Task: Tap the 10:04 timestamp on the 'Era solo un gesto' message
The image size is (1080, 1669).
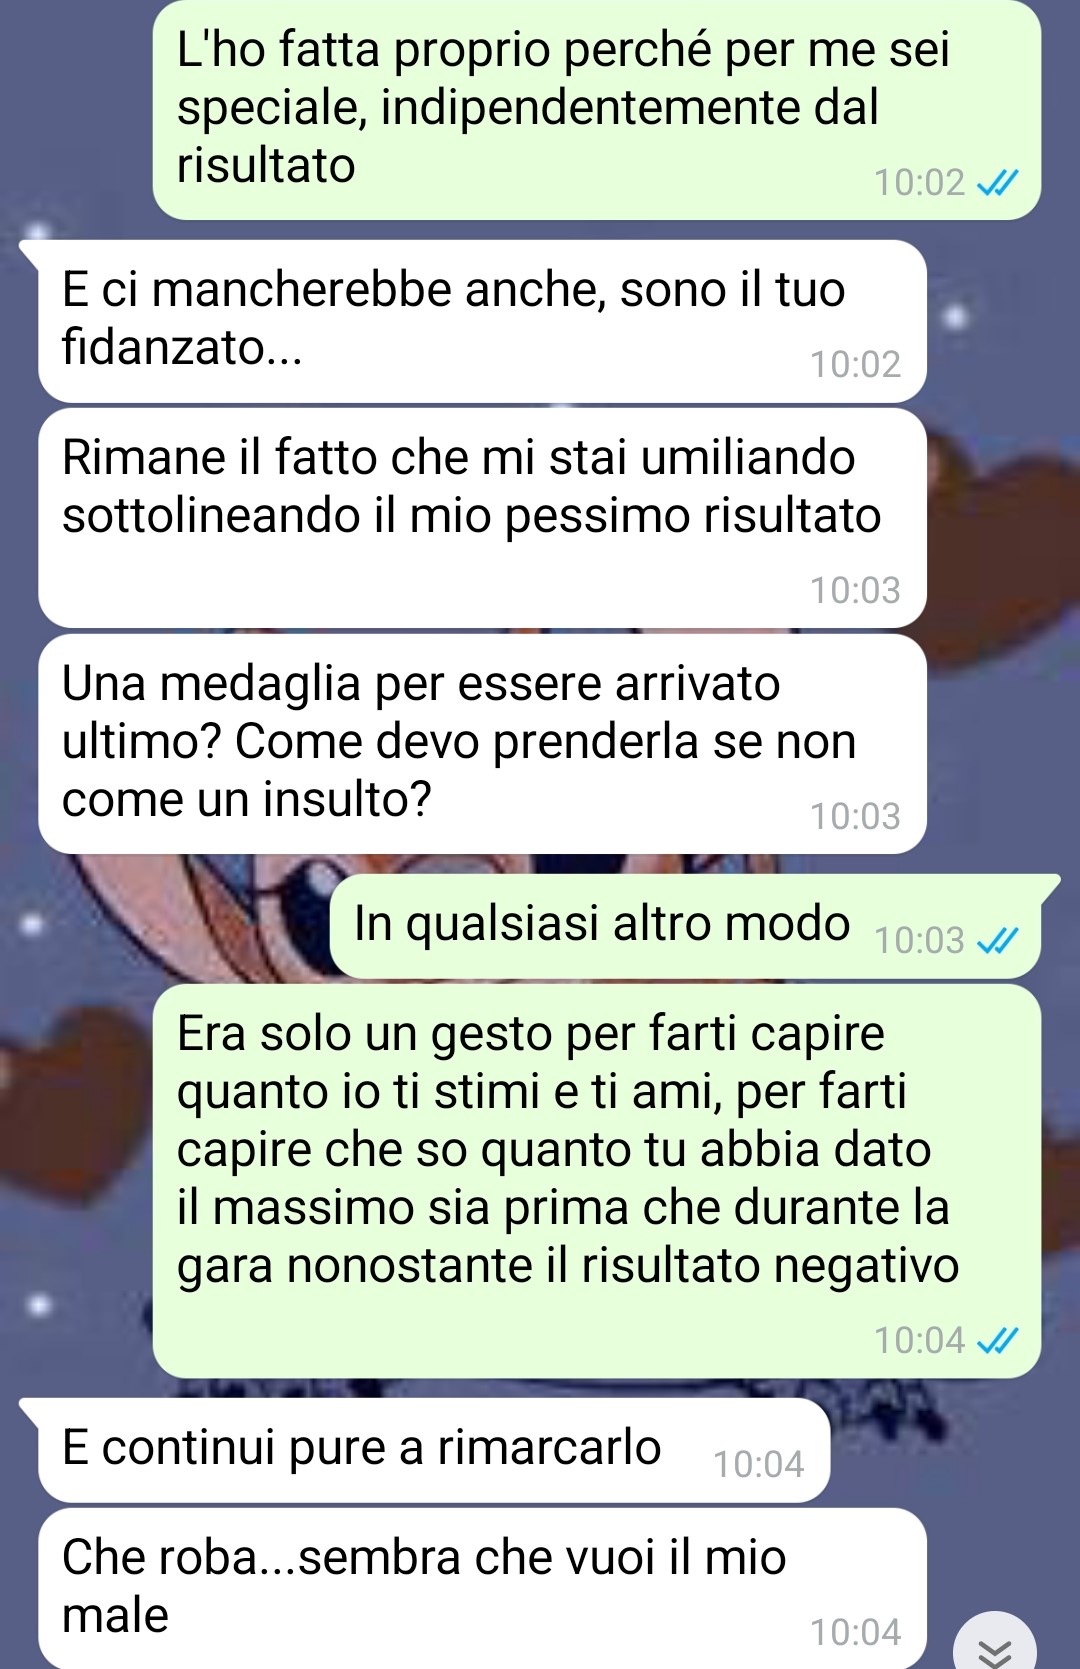Action: [x=919, y=1340]
